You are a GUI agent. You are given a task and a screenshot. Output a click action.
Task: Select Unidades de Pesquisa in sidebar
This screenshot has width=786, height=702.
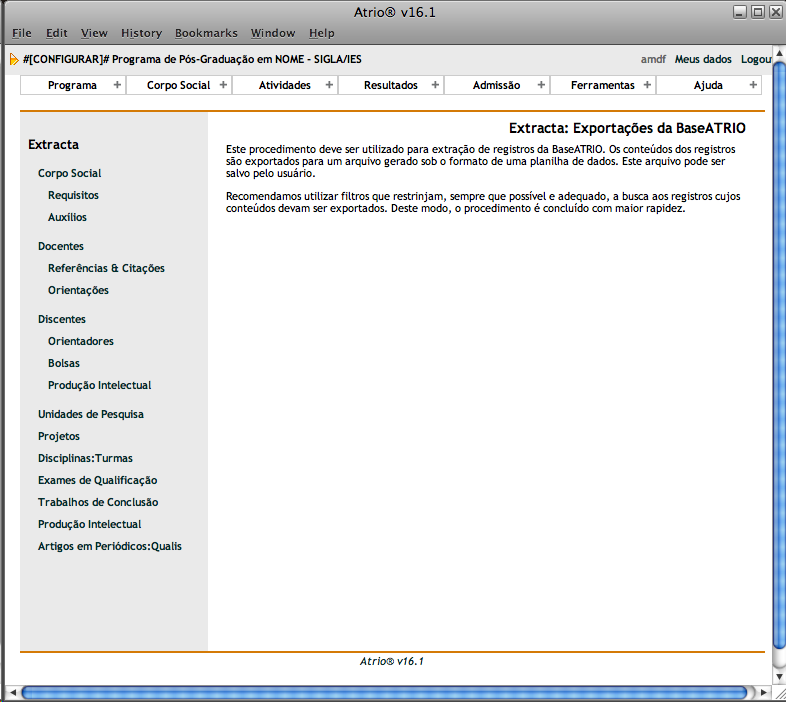point(90,414)
